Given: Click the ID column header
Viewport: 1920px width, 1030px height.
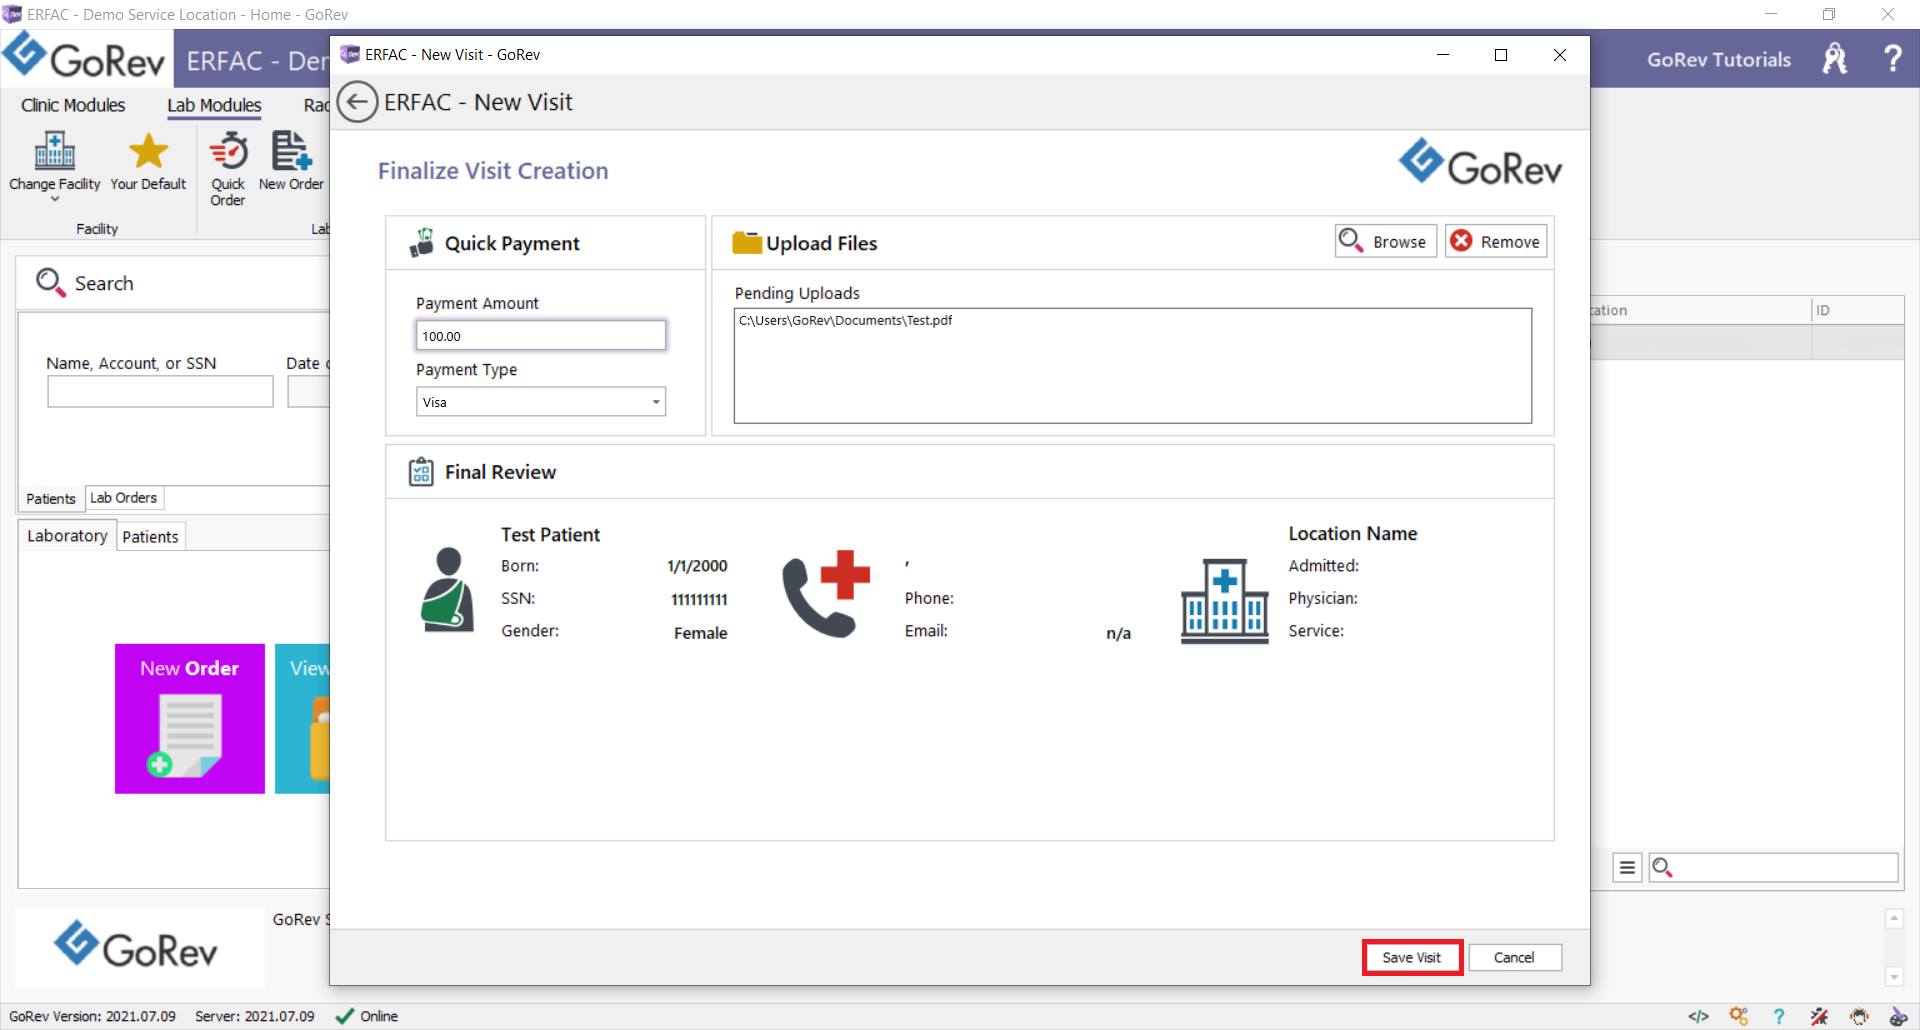Looking at the screenshot, I should tap(1858, 310).
